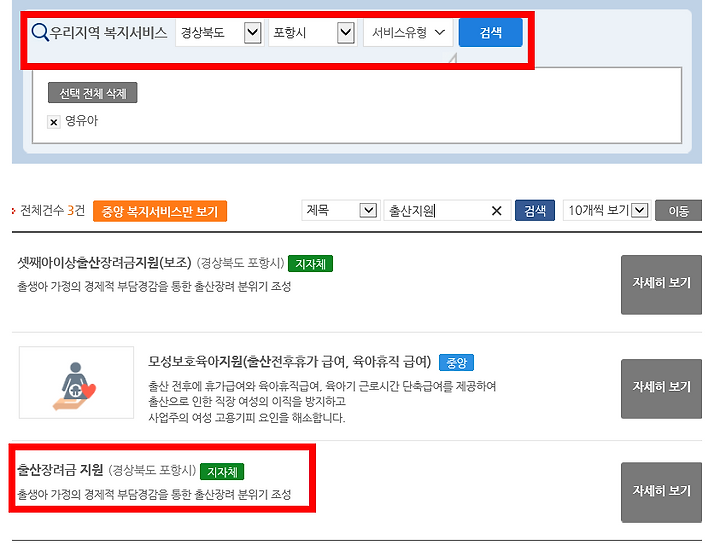Click the 우리지역 복지서비스 heading

108,33
